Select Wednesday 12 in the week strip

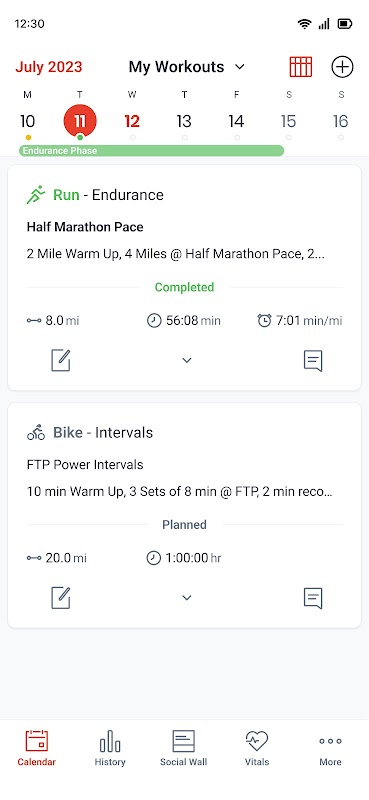(x=132, y=121)
